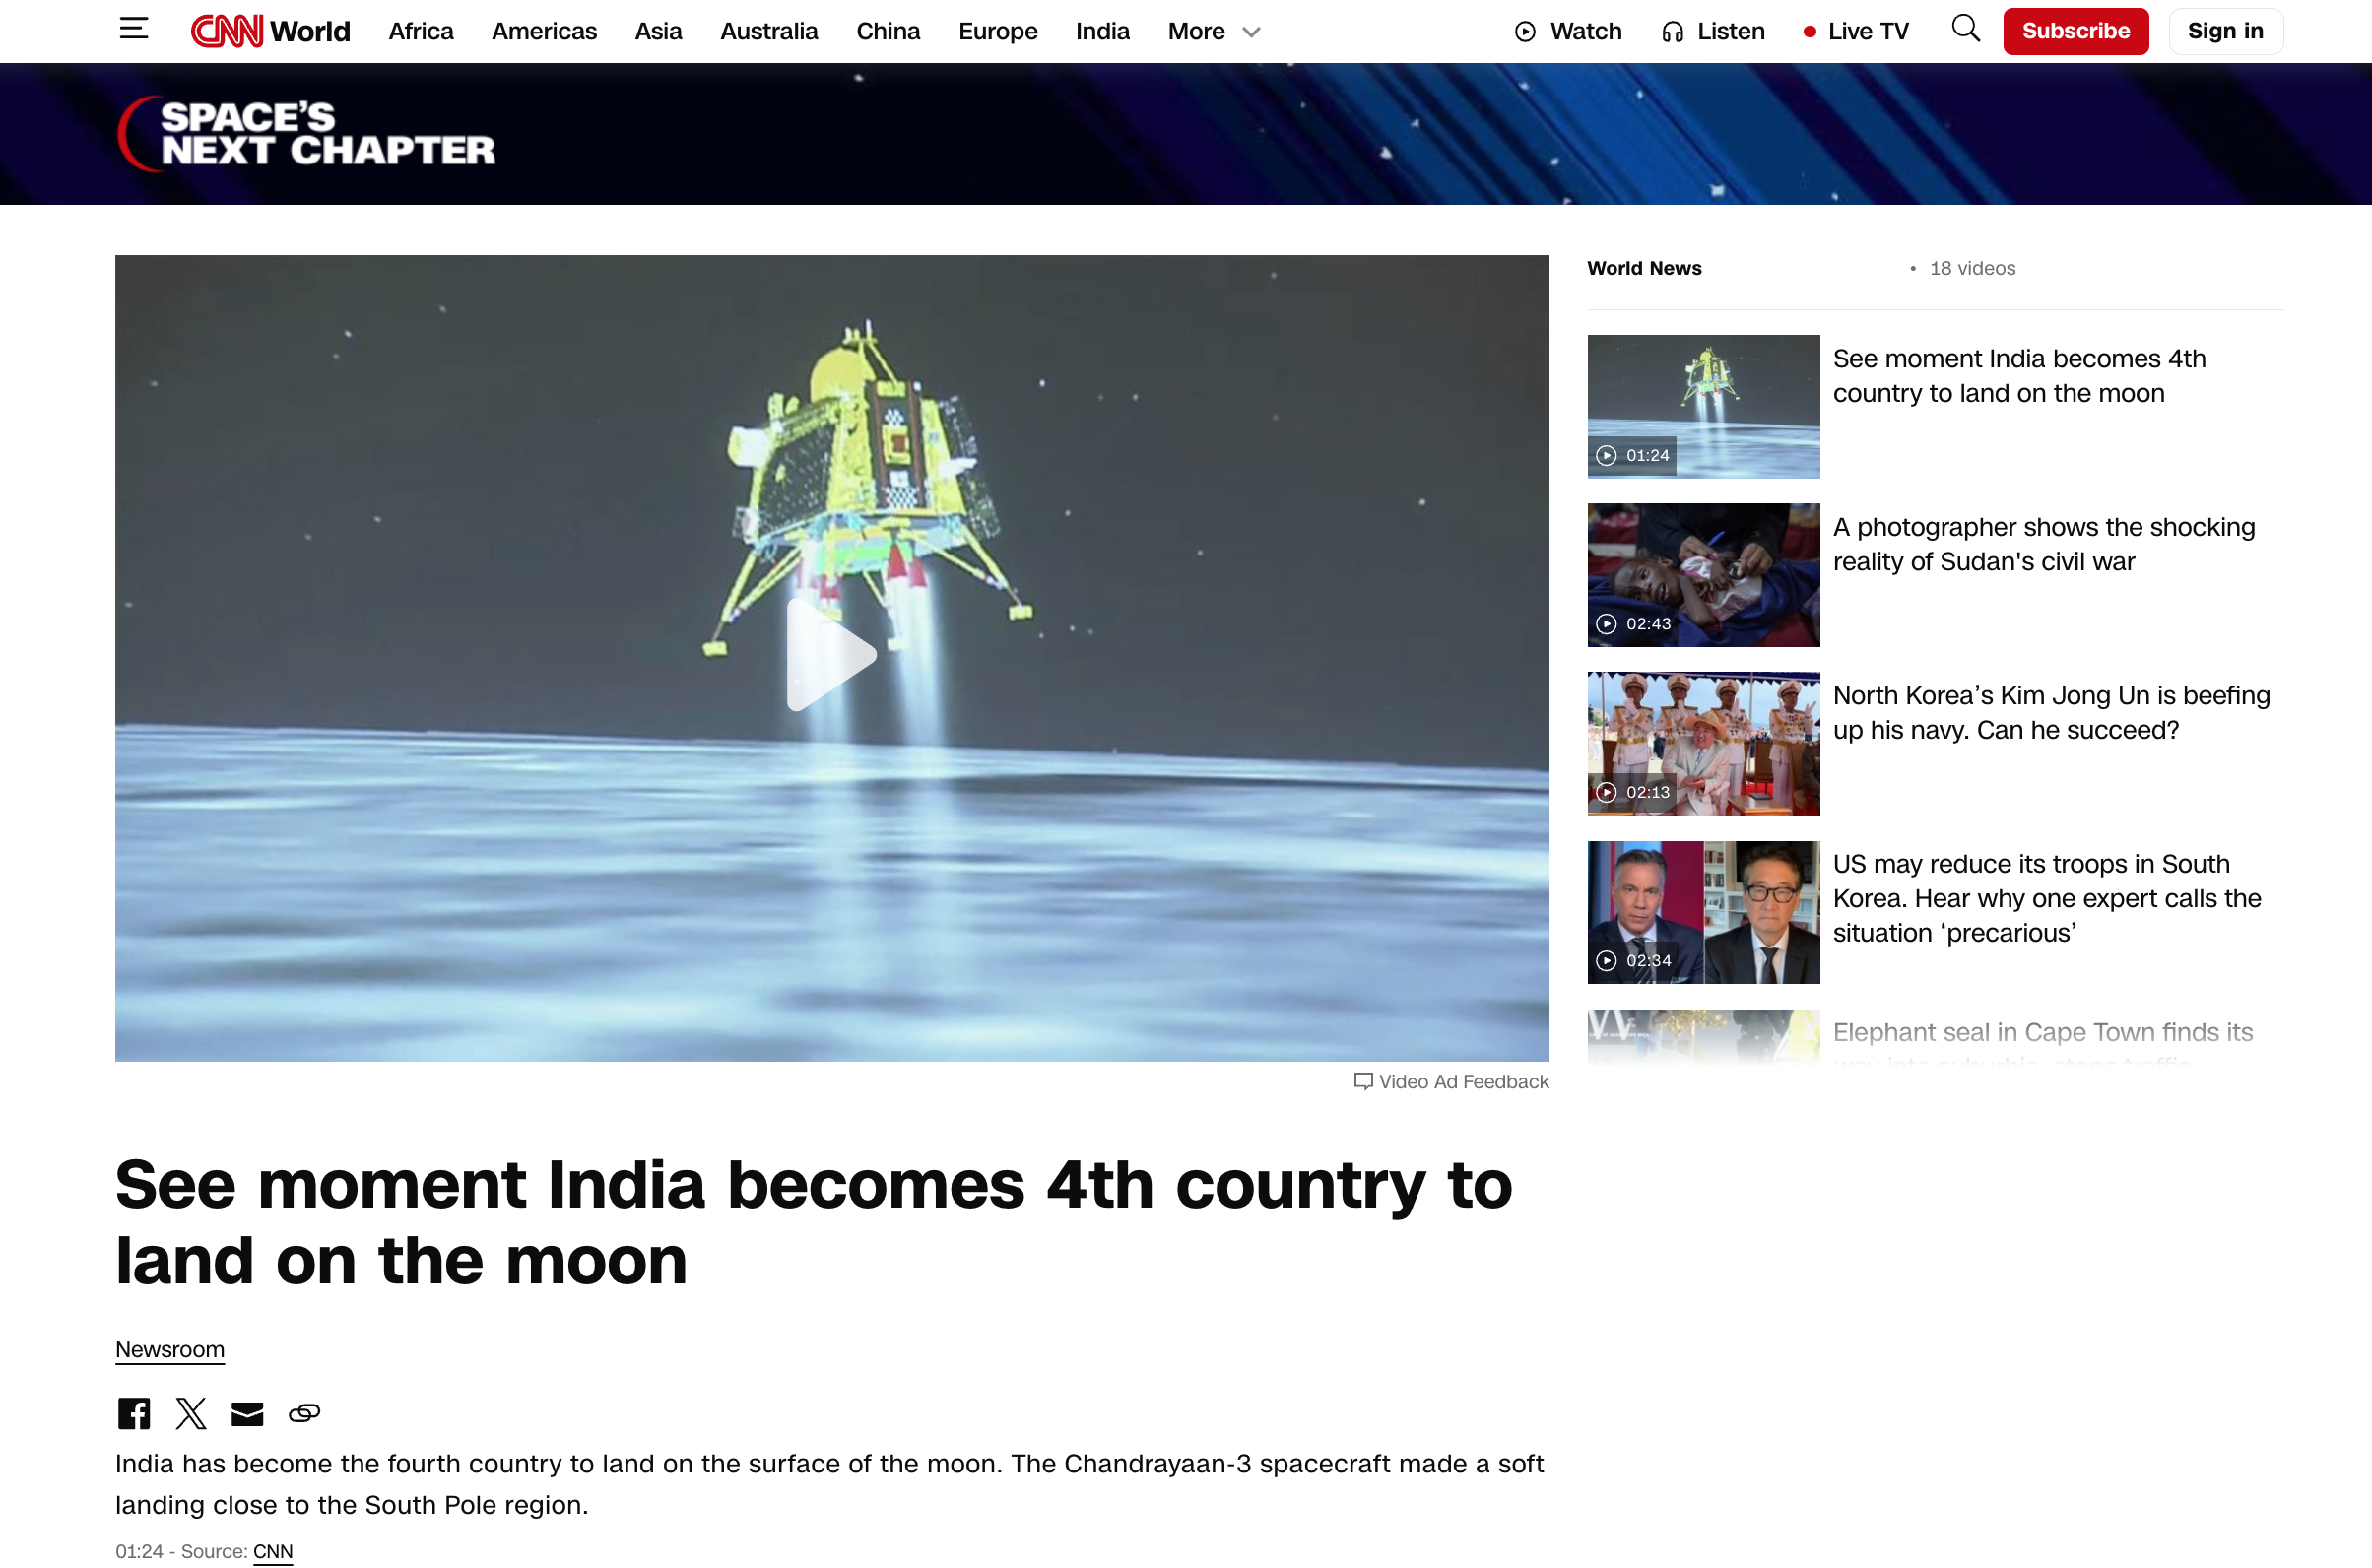Click the Watch link
Viewport: 2372px width, 1568px height.
[1568, 32]
